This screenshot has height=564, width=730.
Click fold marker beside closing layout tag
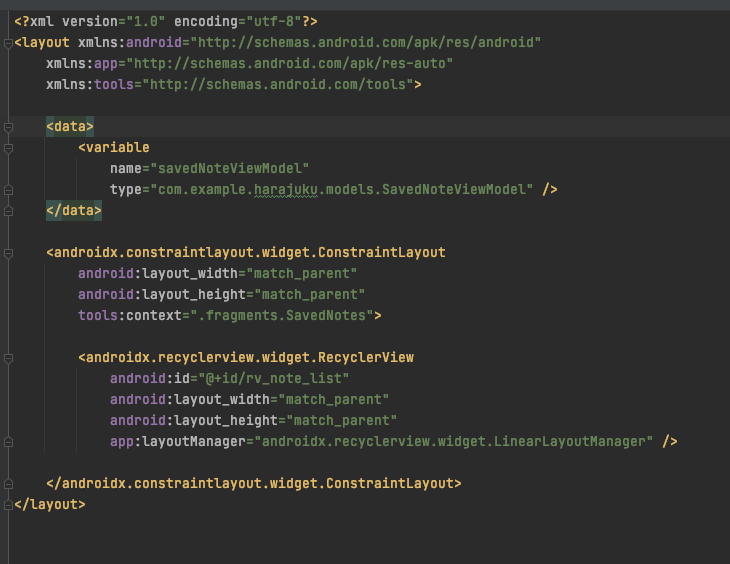(8, 505)
